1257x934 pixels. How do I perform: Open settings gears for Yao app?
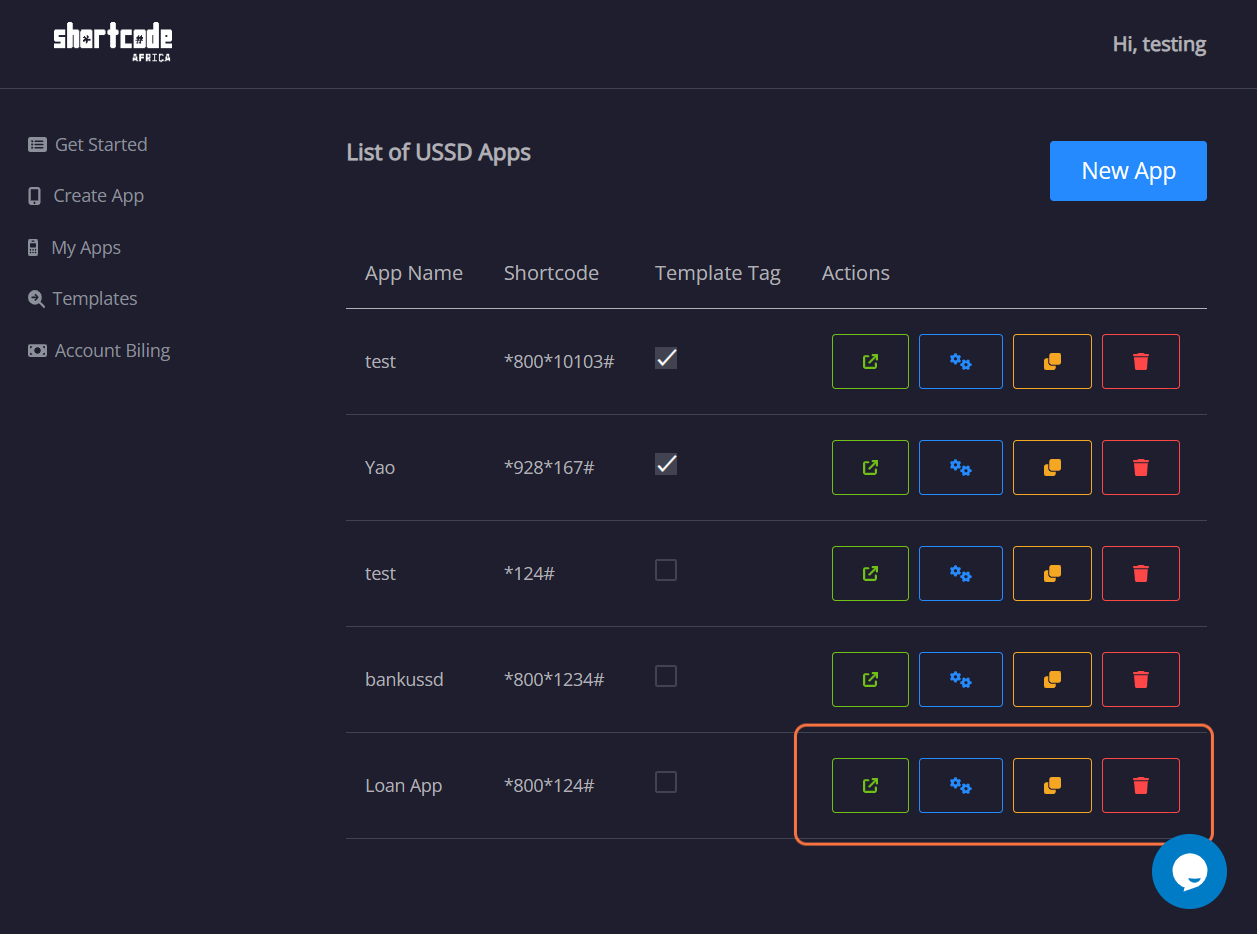click(x=960, y=467)
